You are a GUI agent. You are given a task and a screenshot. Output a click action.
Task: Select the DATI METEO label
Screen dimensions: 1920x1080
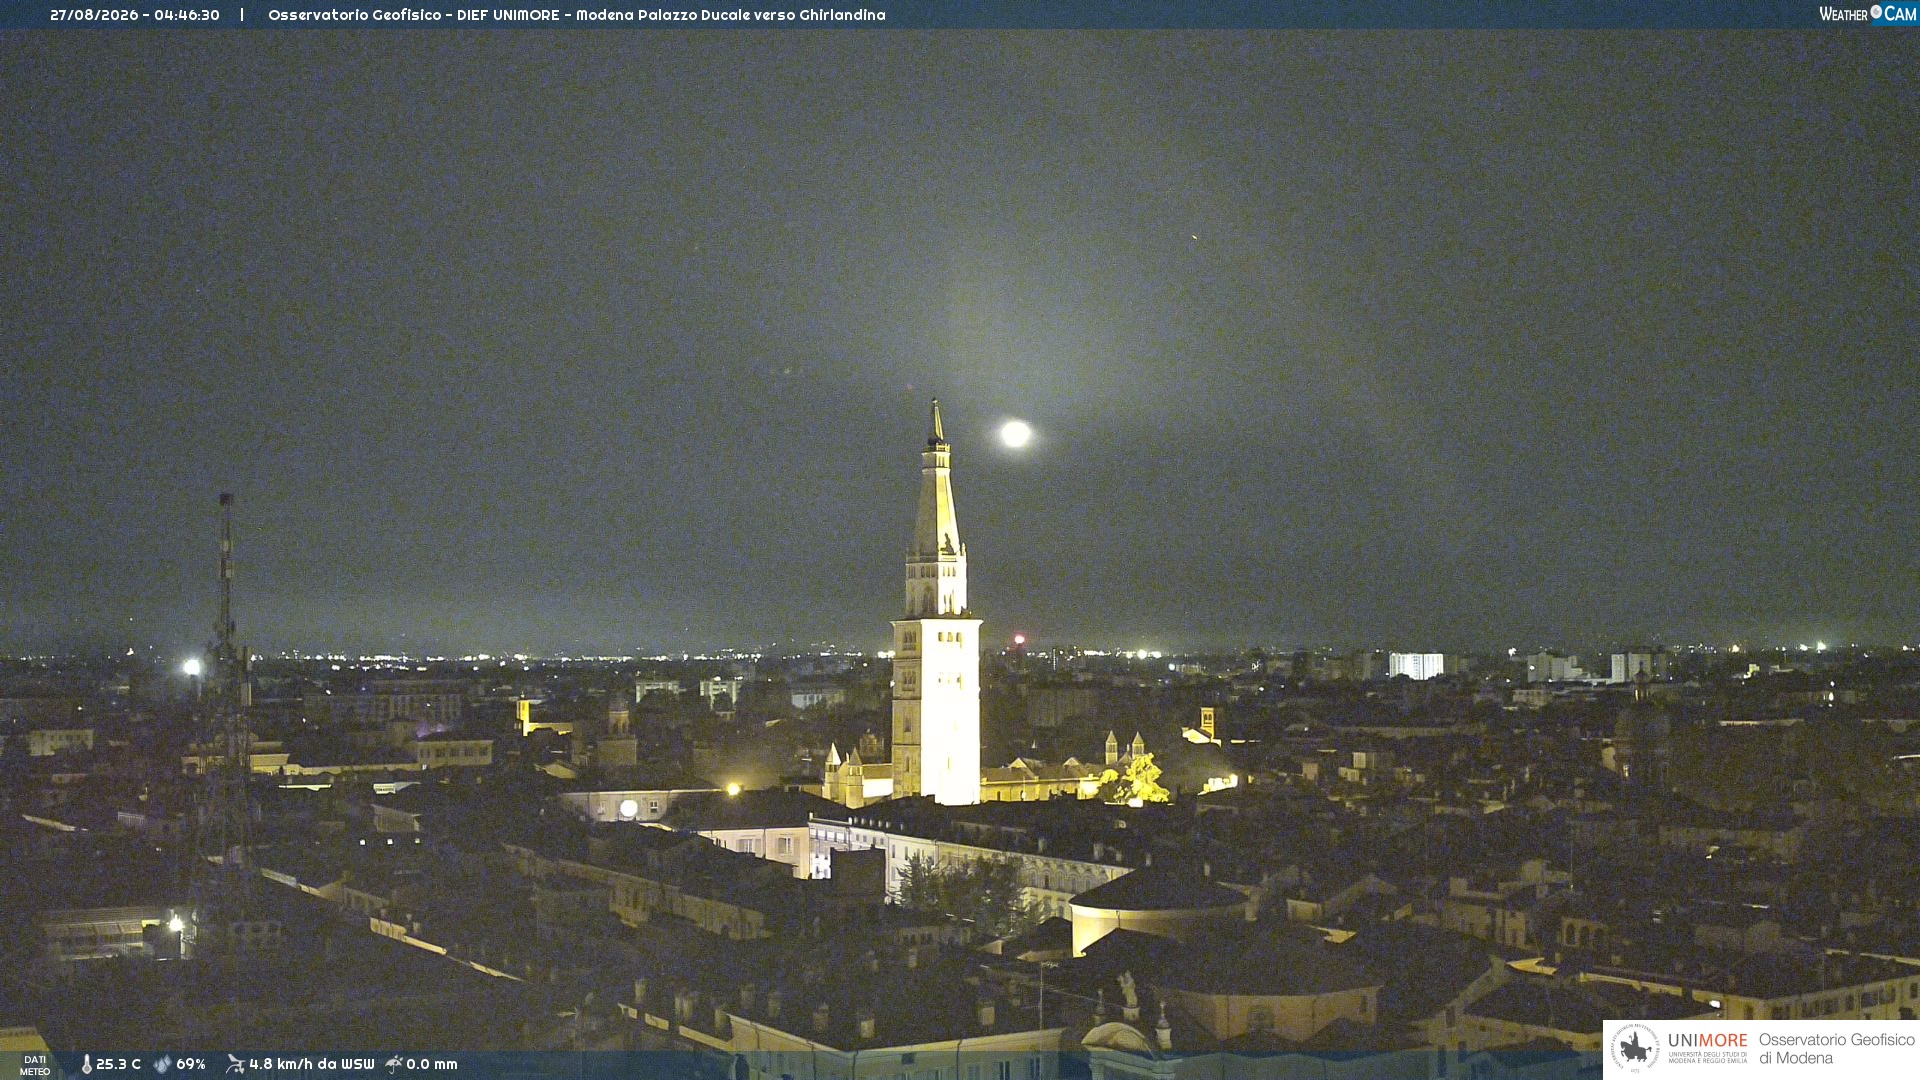pyautogui.click(x=35, y=1065)
